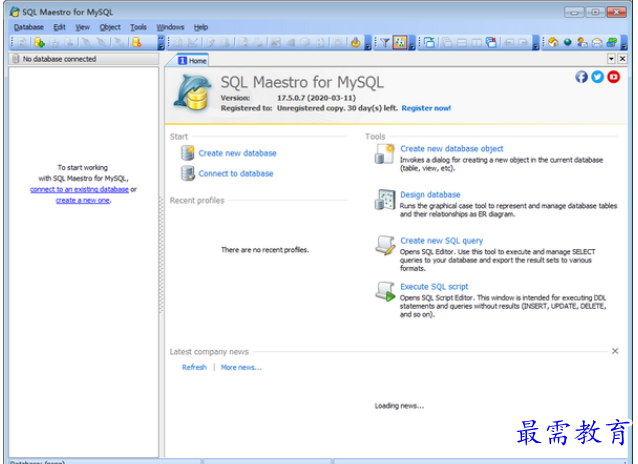Click the There are no recent profiles text
The image size is (638, 464).
tap(265, 250)
